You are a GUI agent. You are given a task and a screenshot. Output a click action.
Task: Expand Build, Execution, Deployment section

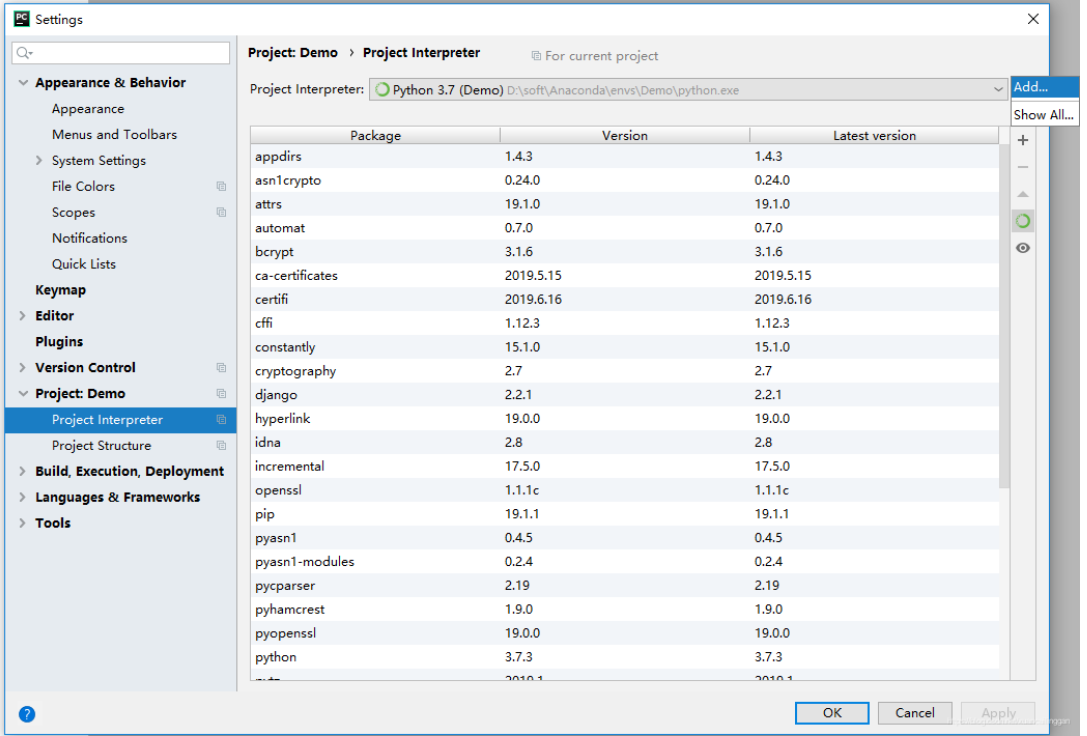[23, 472]
